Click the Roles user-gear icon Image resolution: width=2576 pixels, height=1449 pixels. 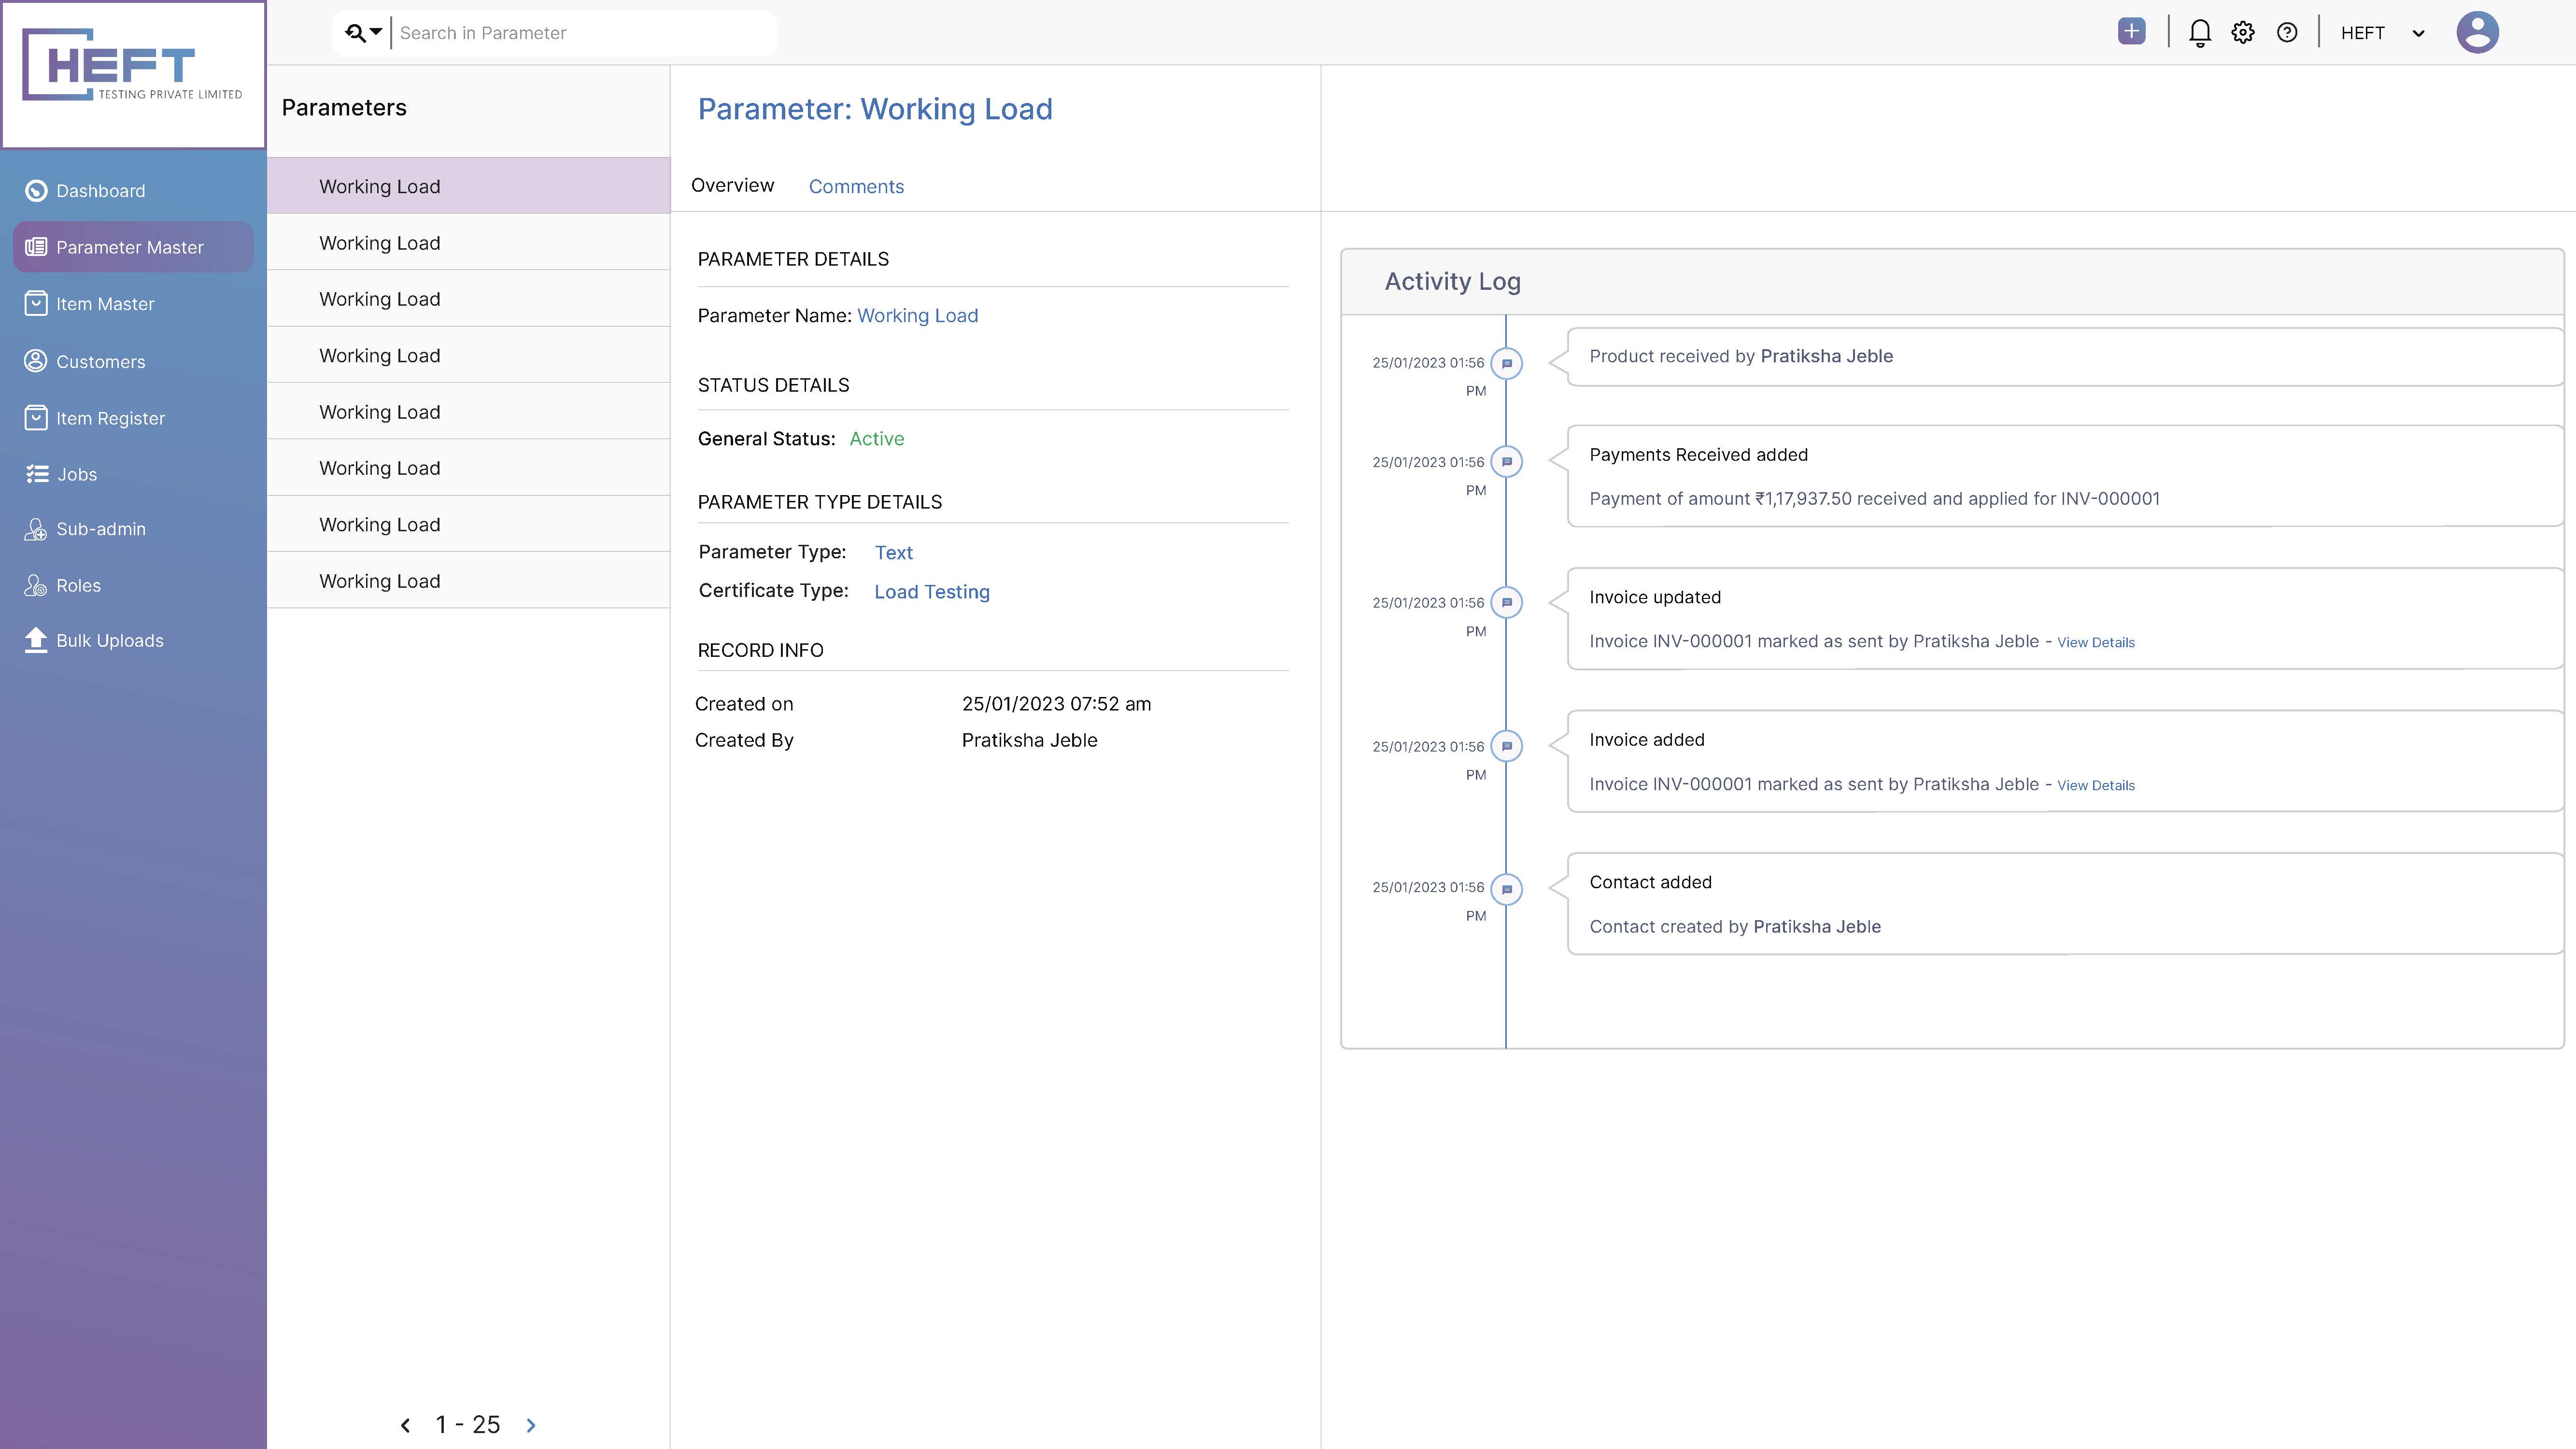click(x=36, y=585)
